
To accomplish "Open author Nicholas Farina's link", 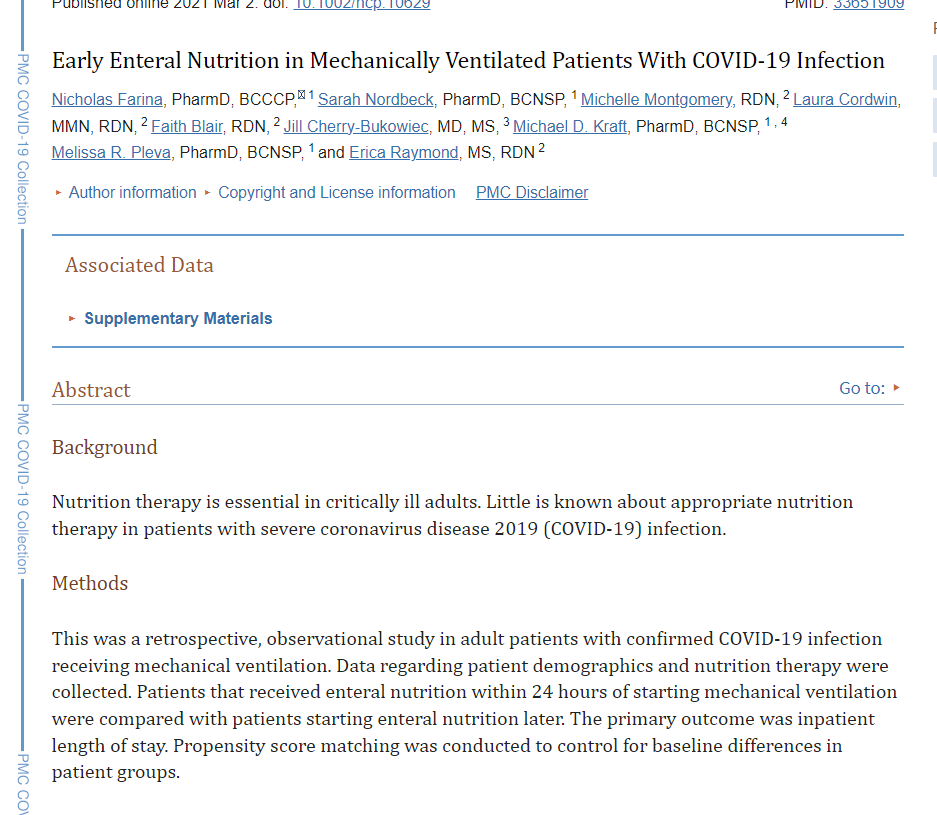I will [107, 99].
